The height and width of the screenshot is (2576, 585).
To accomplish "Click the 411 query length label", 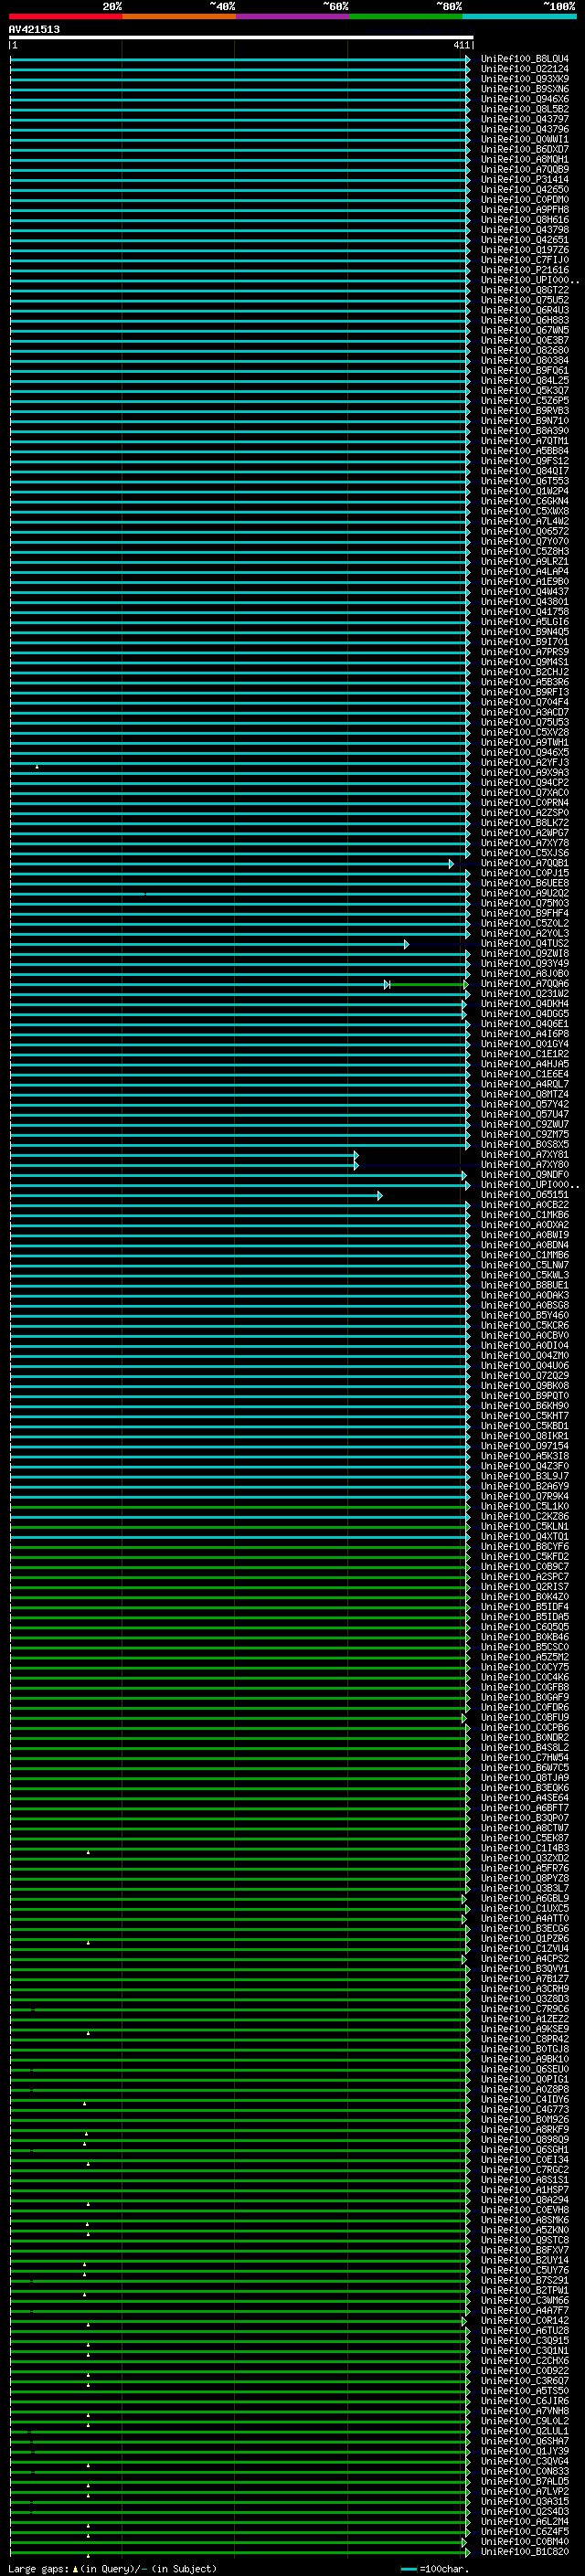I will pos(461,45).
